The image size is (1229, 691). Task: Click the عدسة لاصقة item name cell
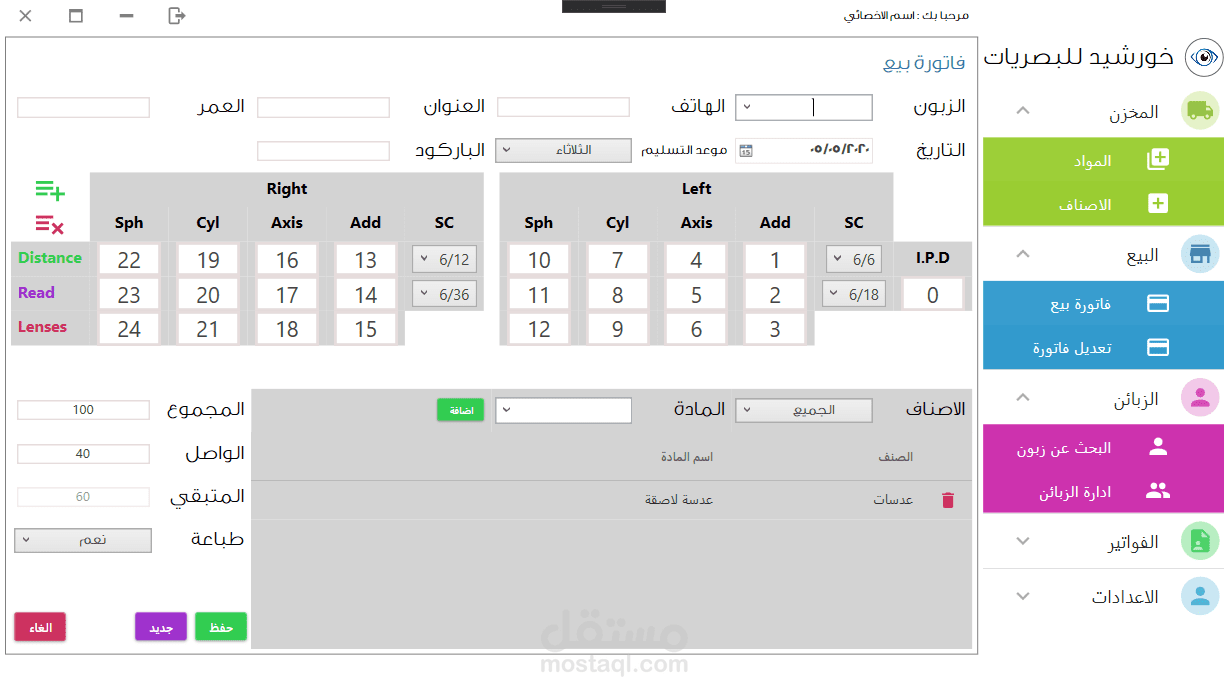click(679, 500)
